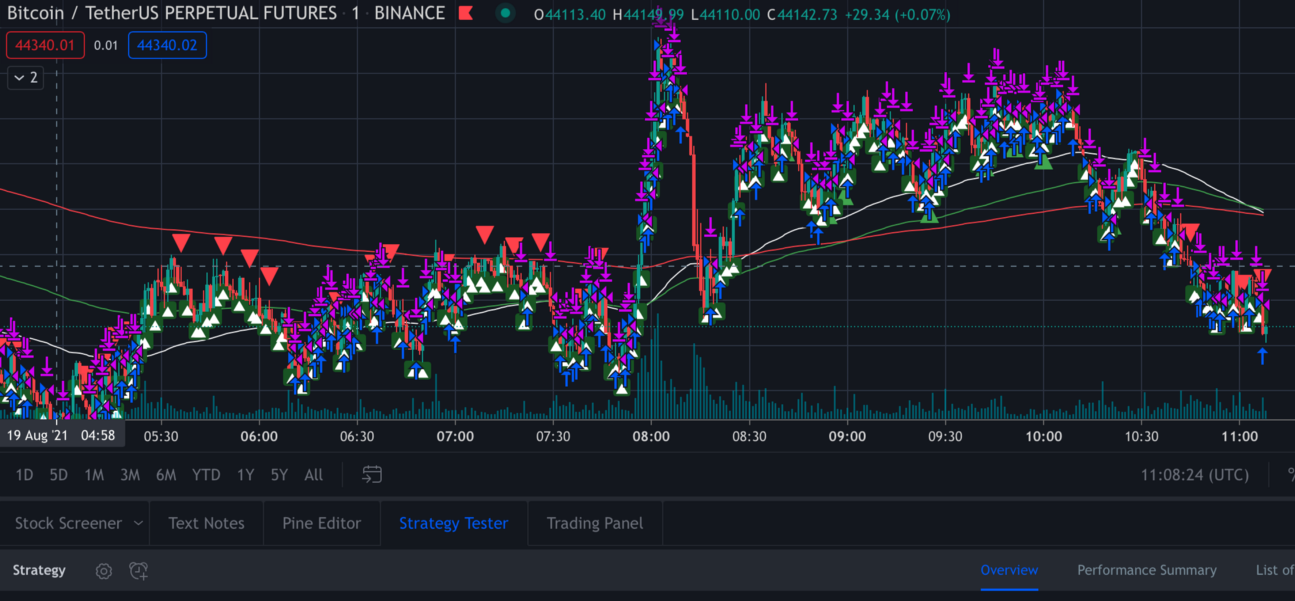Click the Bitcoin / TetherUS symbol title
1295x601 pixels.
172,14
